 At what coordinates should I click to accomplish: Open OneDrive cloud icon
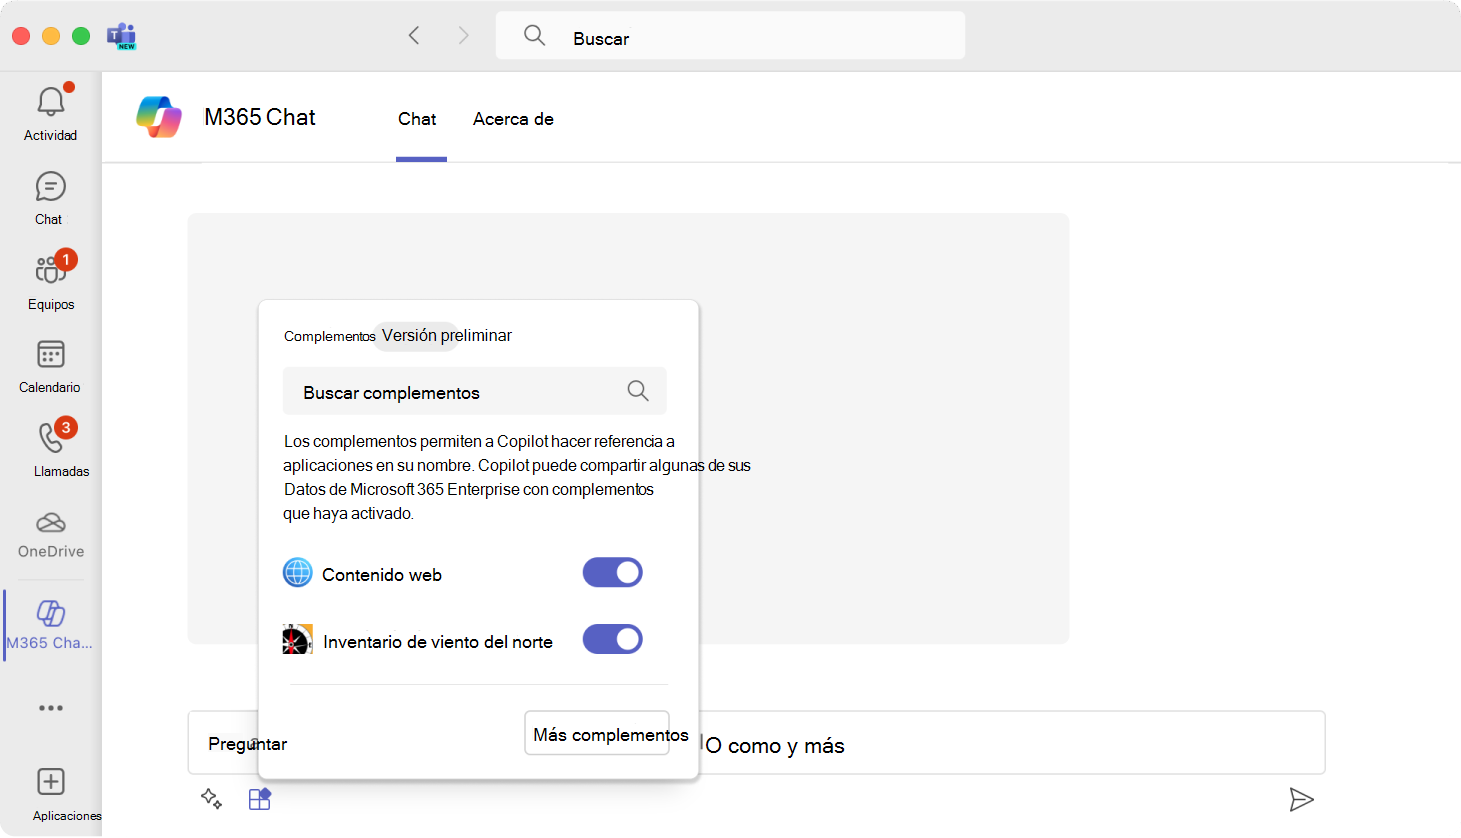pyautogui.click(x=51, y=523)
